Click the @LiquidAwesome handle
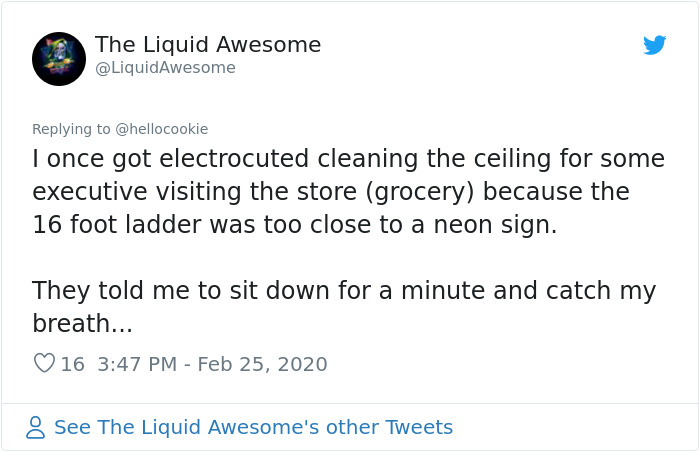 [165, 68]
